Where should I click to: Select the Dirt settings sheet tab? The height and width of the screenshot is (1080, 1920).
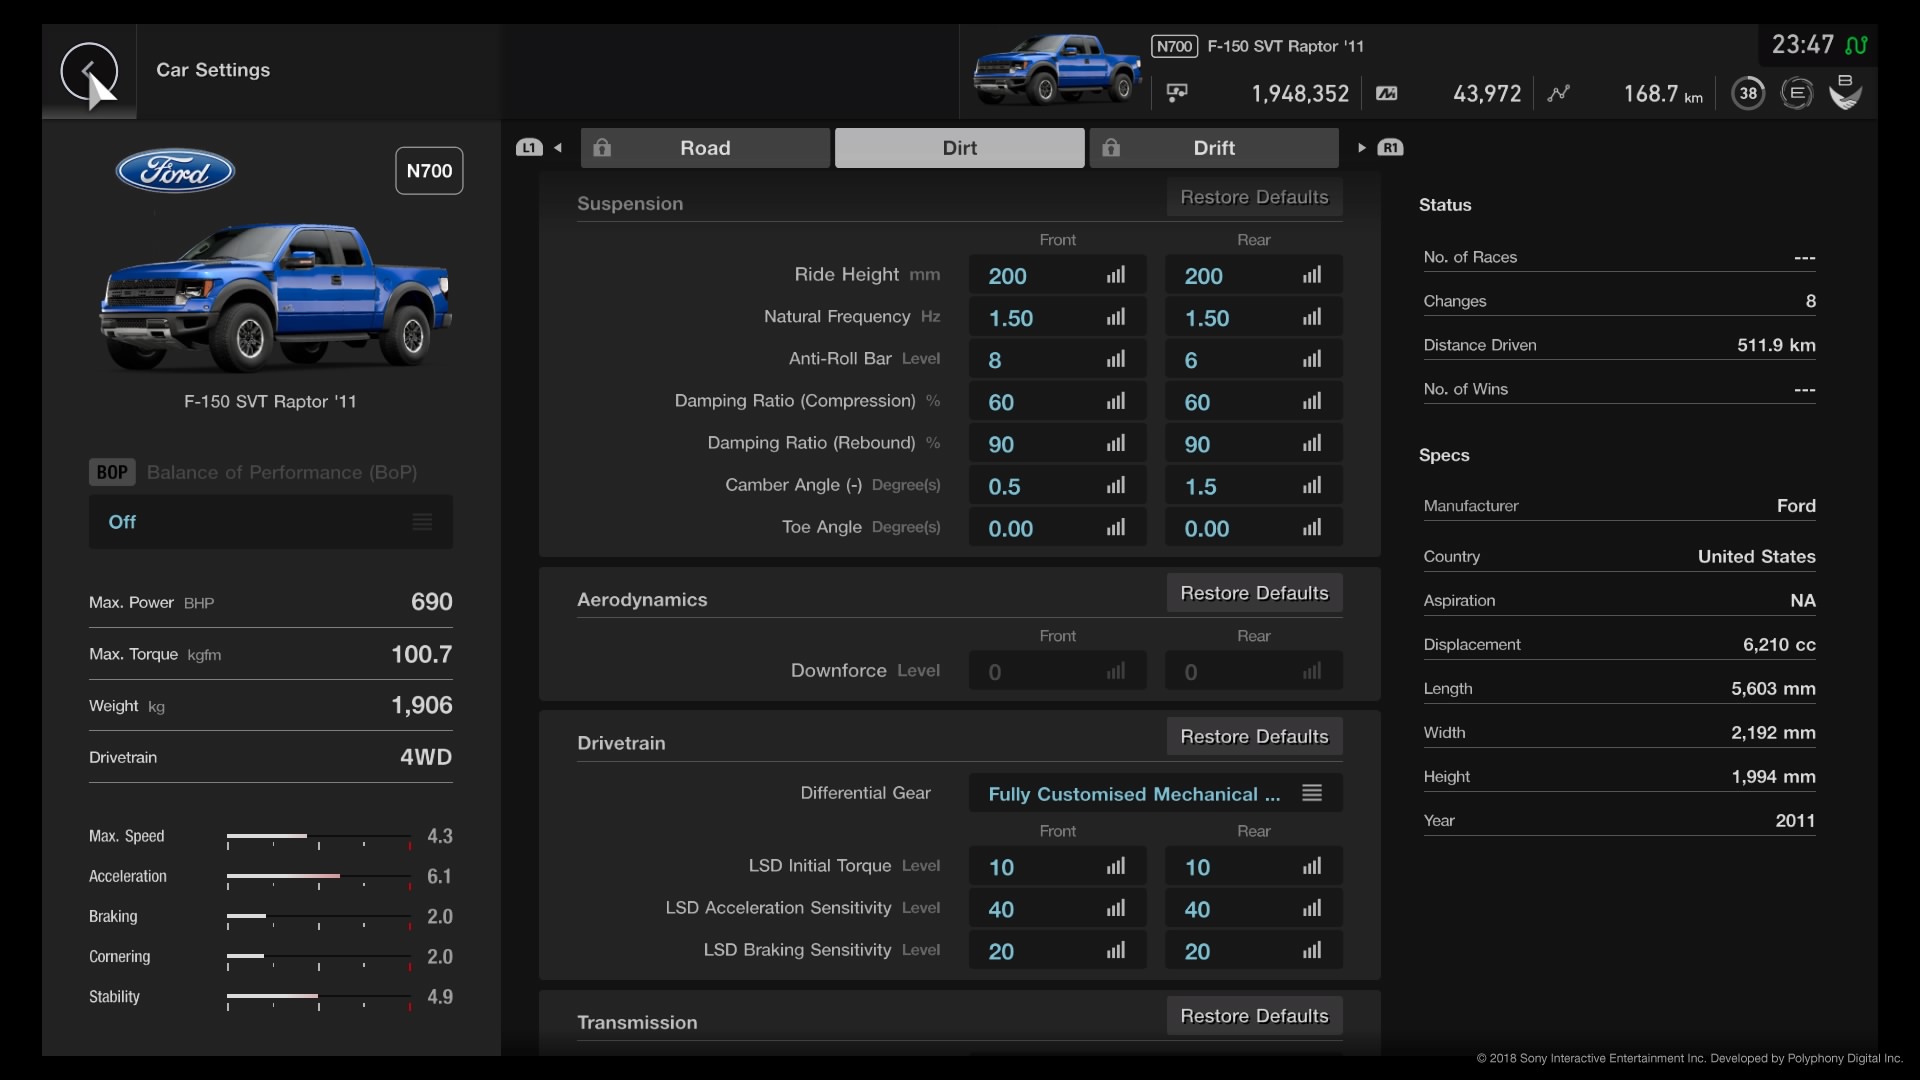959,148
